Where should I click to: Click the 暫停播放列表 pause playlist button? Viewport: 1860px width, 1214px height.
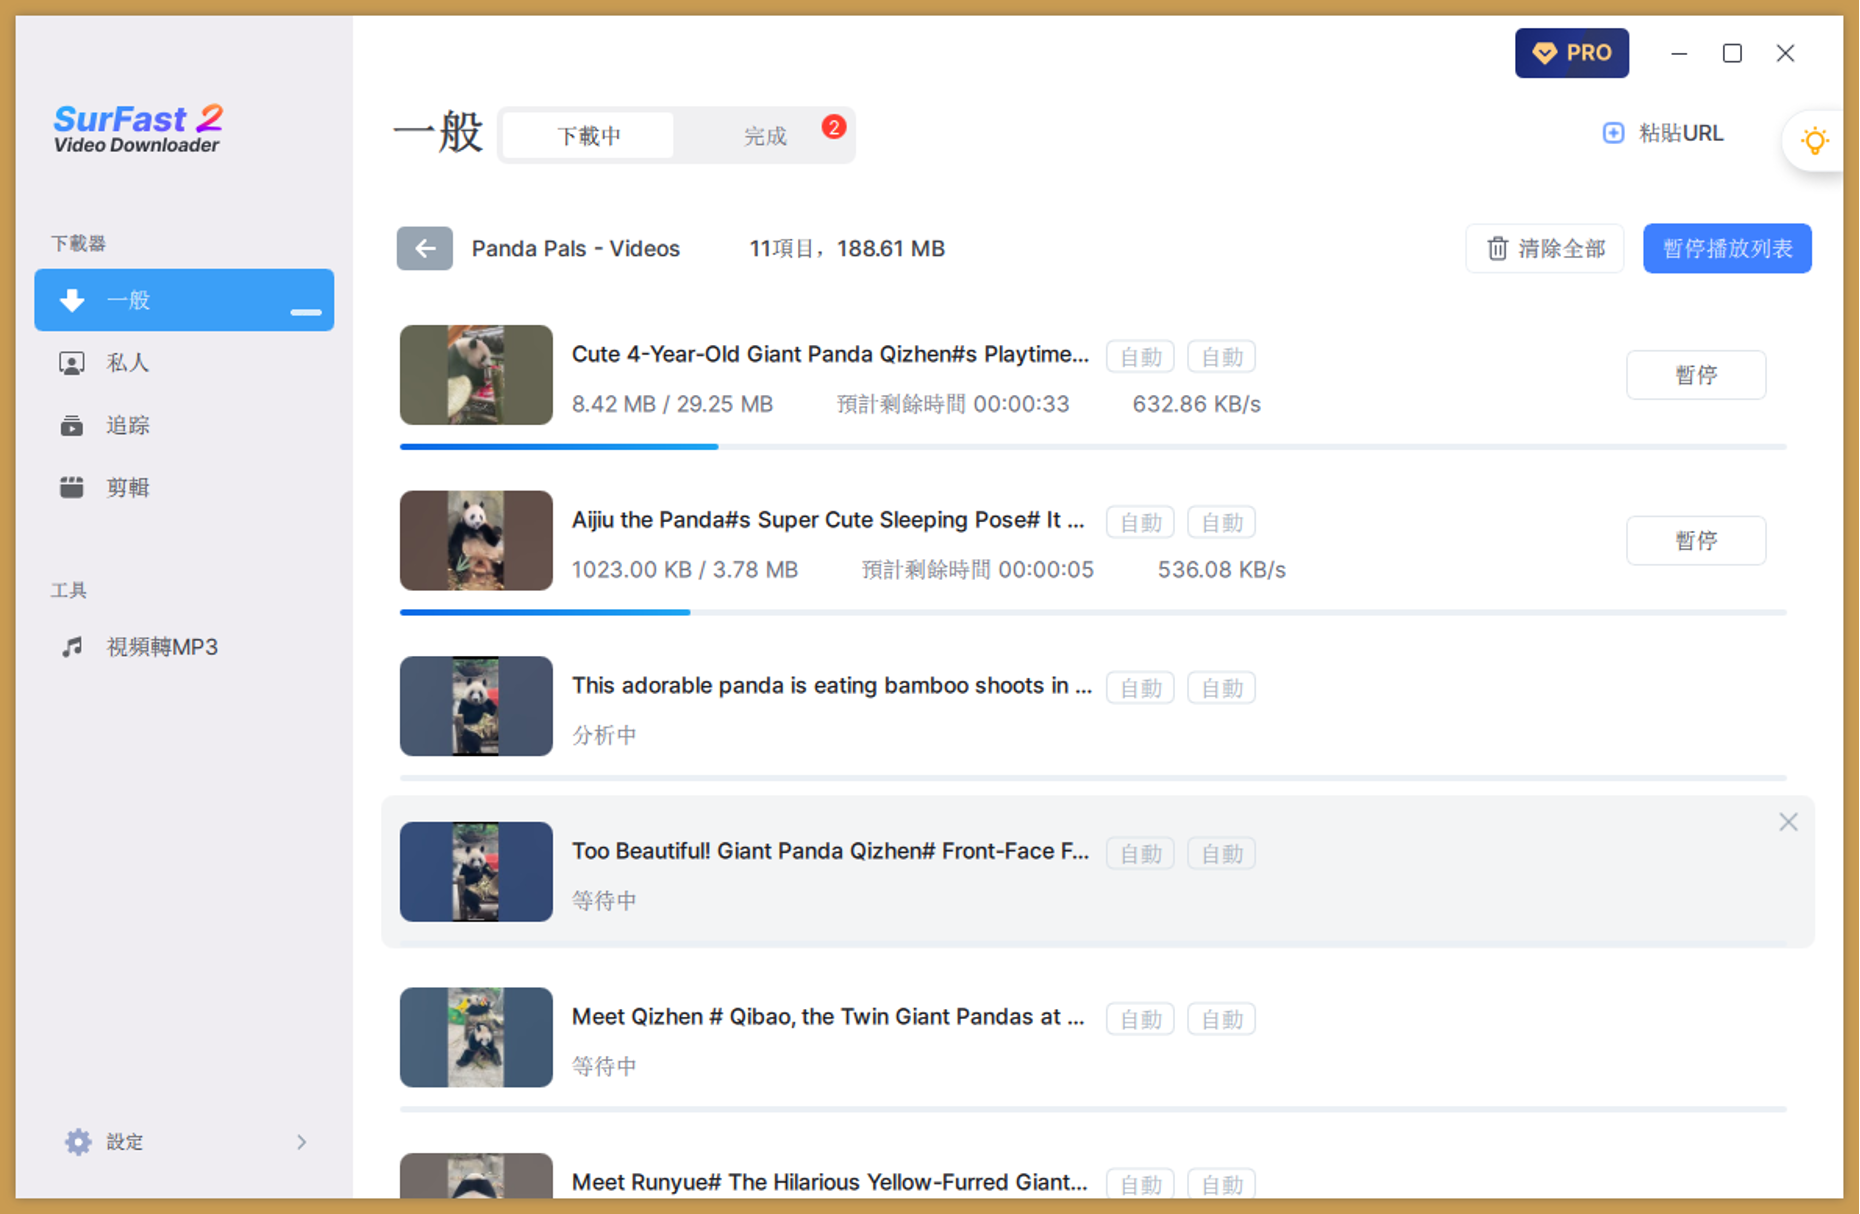coord(1727,249)
